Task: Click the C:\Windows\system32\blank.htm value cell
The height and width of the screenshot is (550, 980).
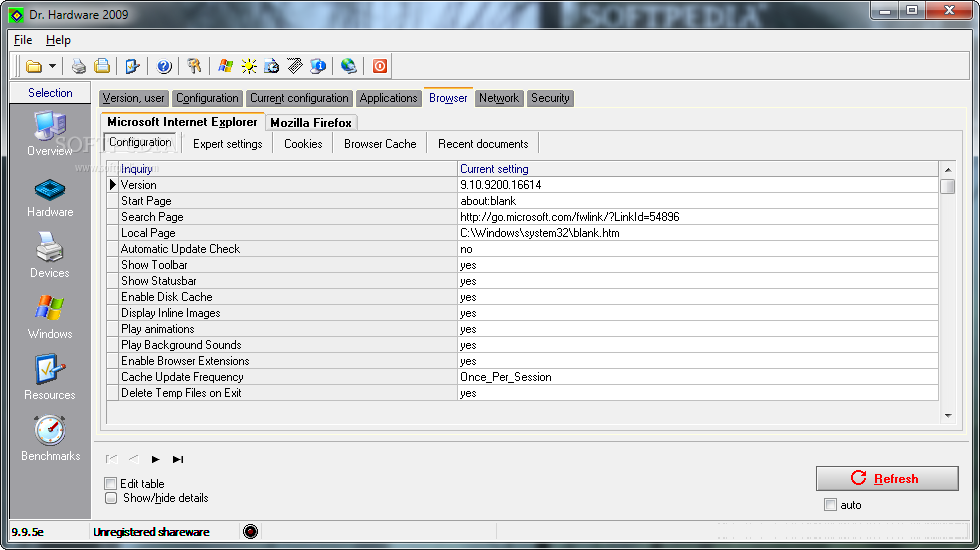Action: coord(698,233)
